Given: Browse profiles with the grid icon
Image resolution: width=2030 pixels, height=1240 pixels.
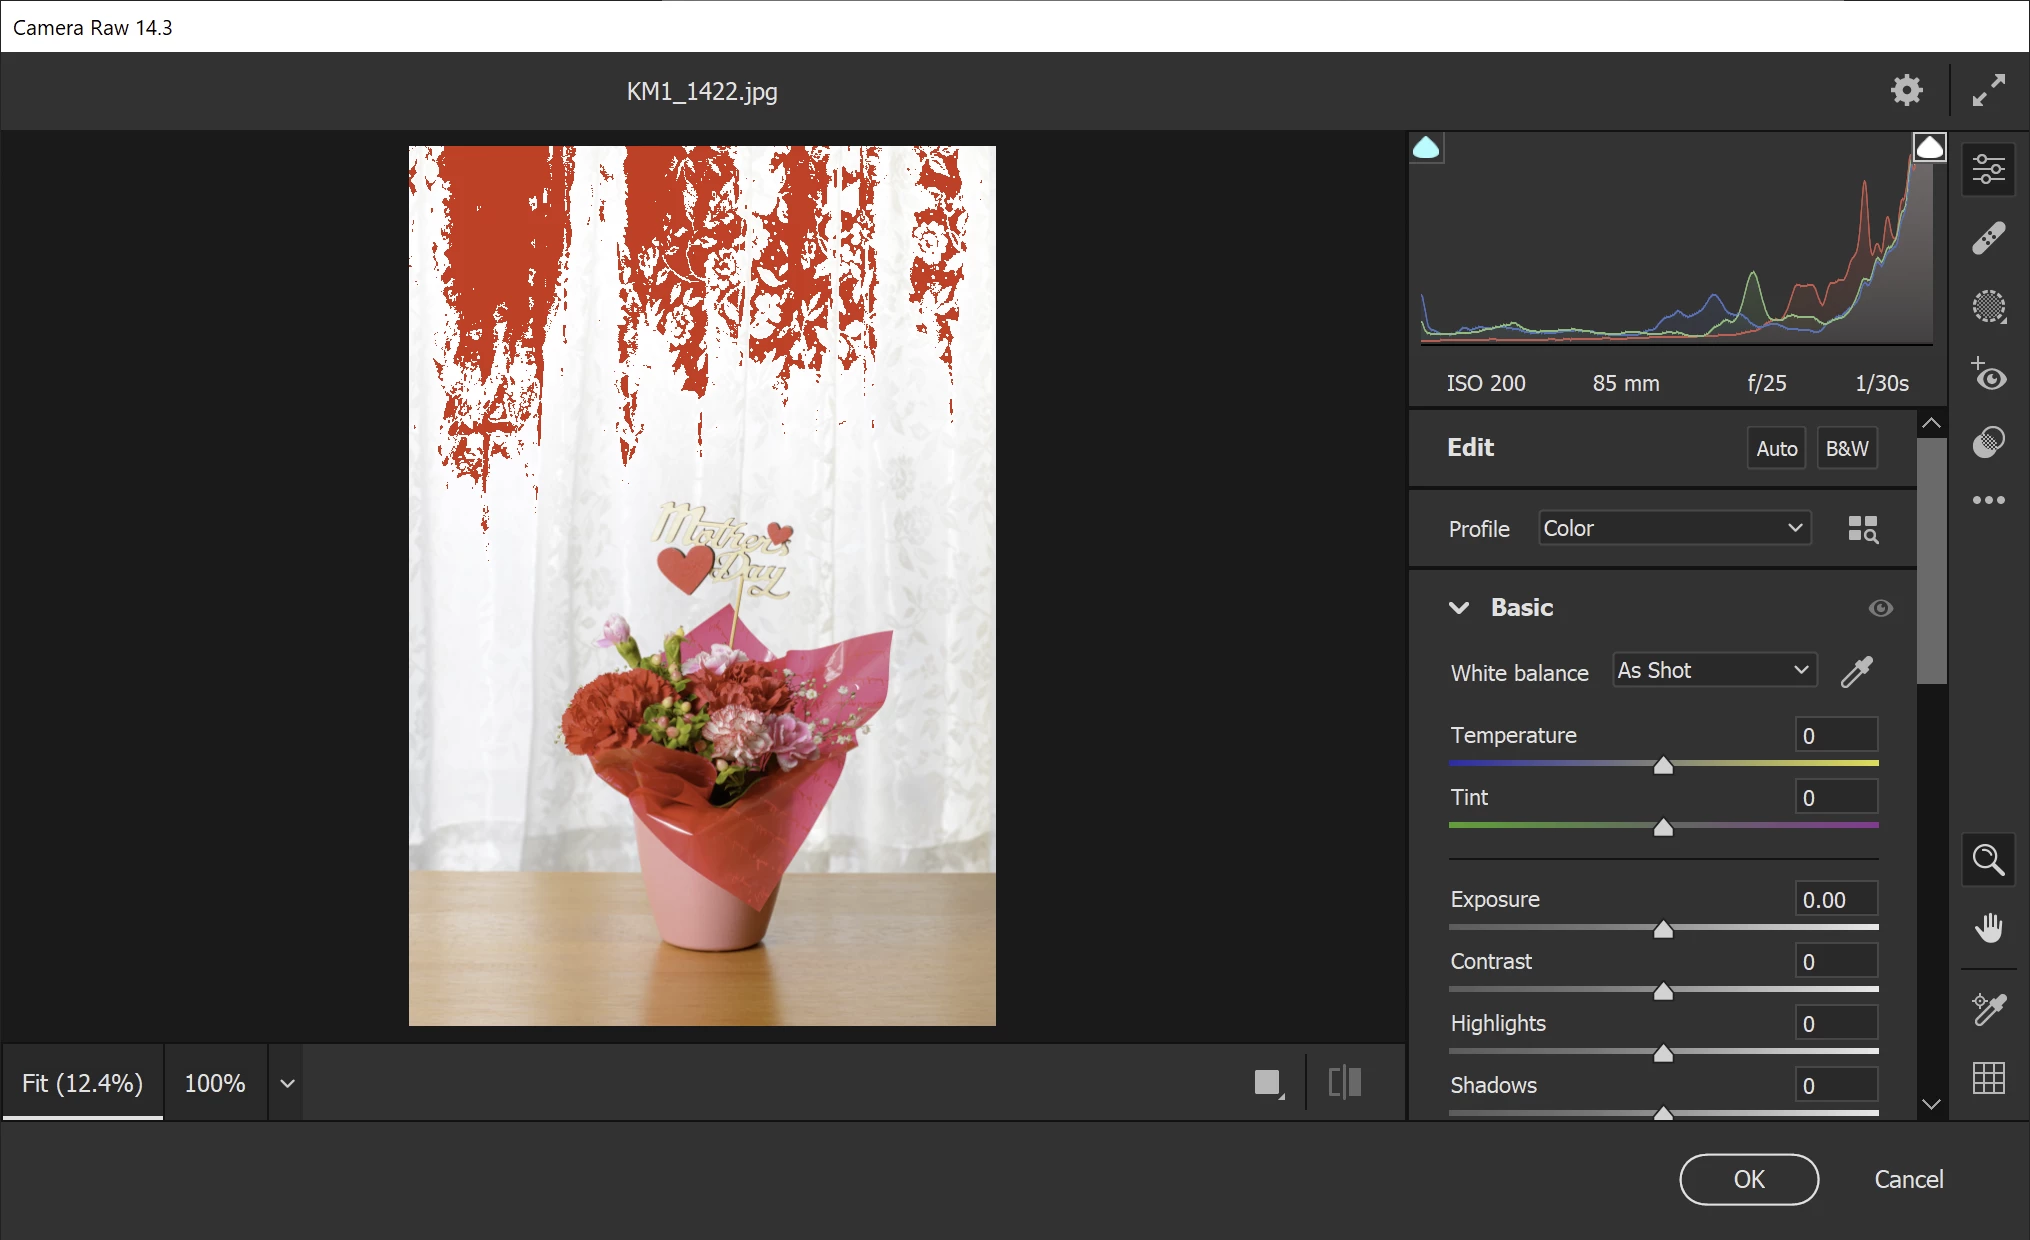Looking at the screenshot, I should point(1862,528).
